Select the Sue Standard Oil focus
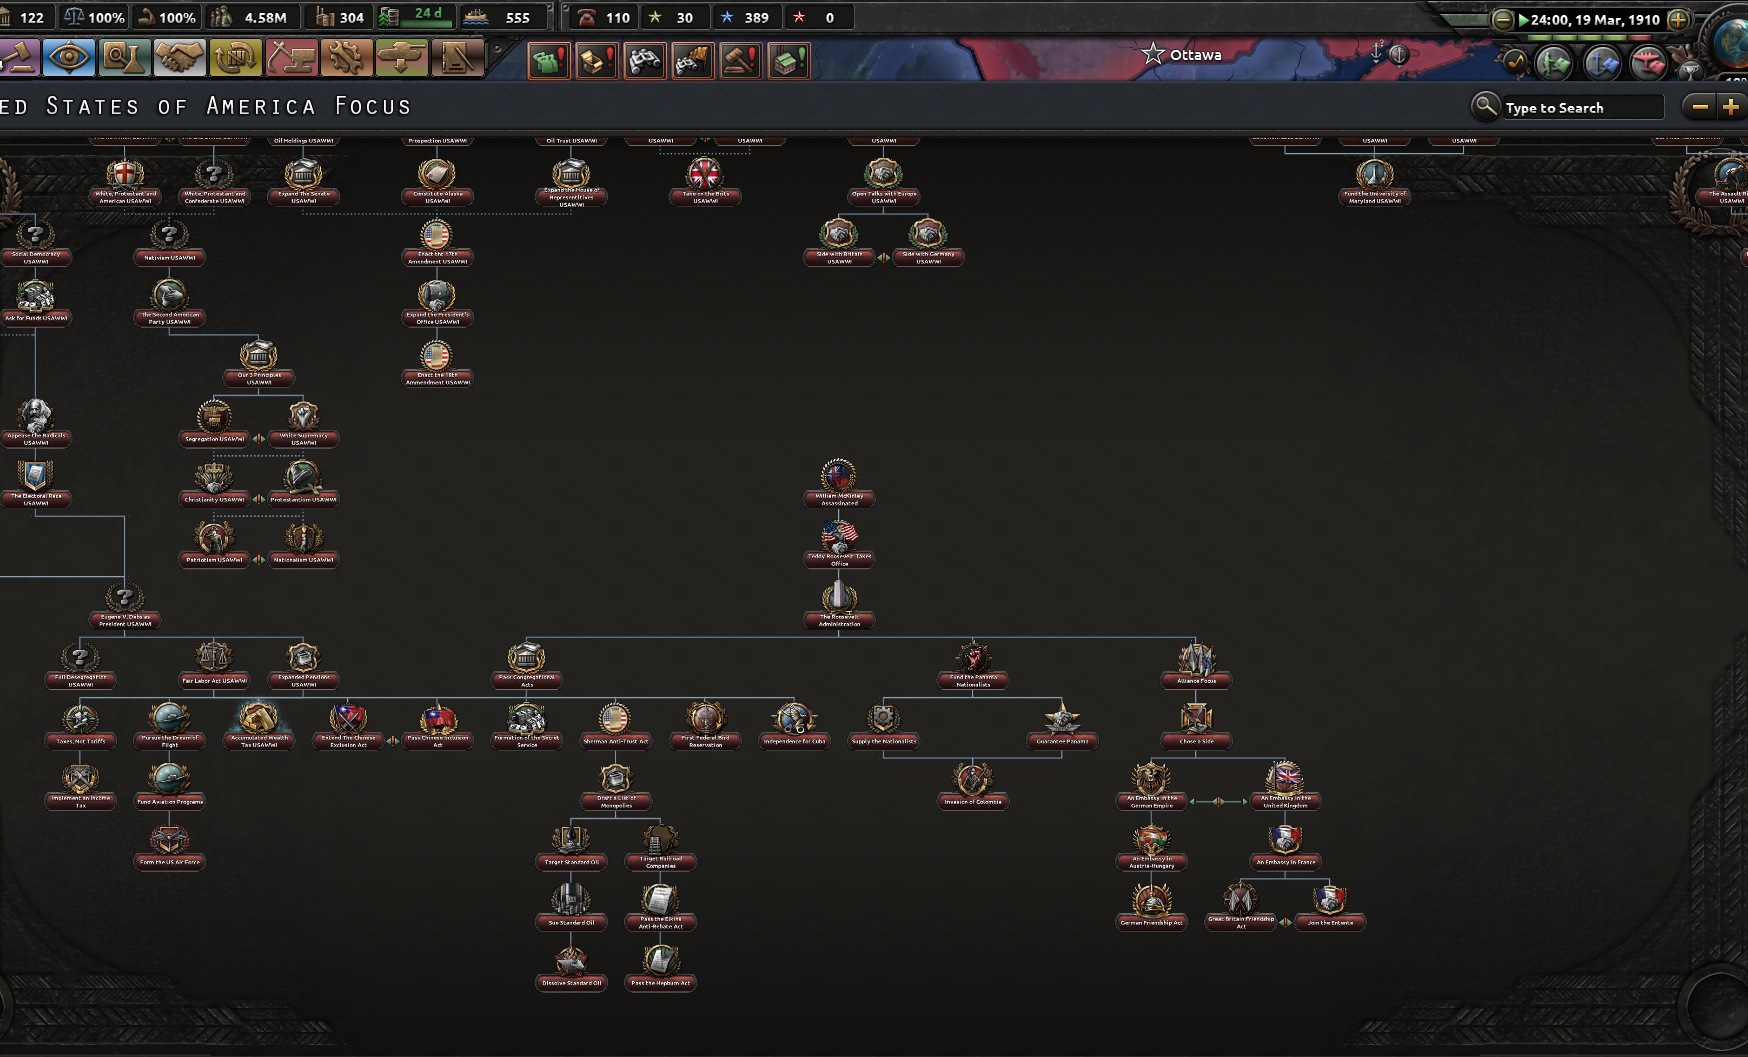 [571, 907]
